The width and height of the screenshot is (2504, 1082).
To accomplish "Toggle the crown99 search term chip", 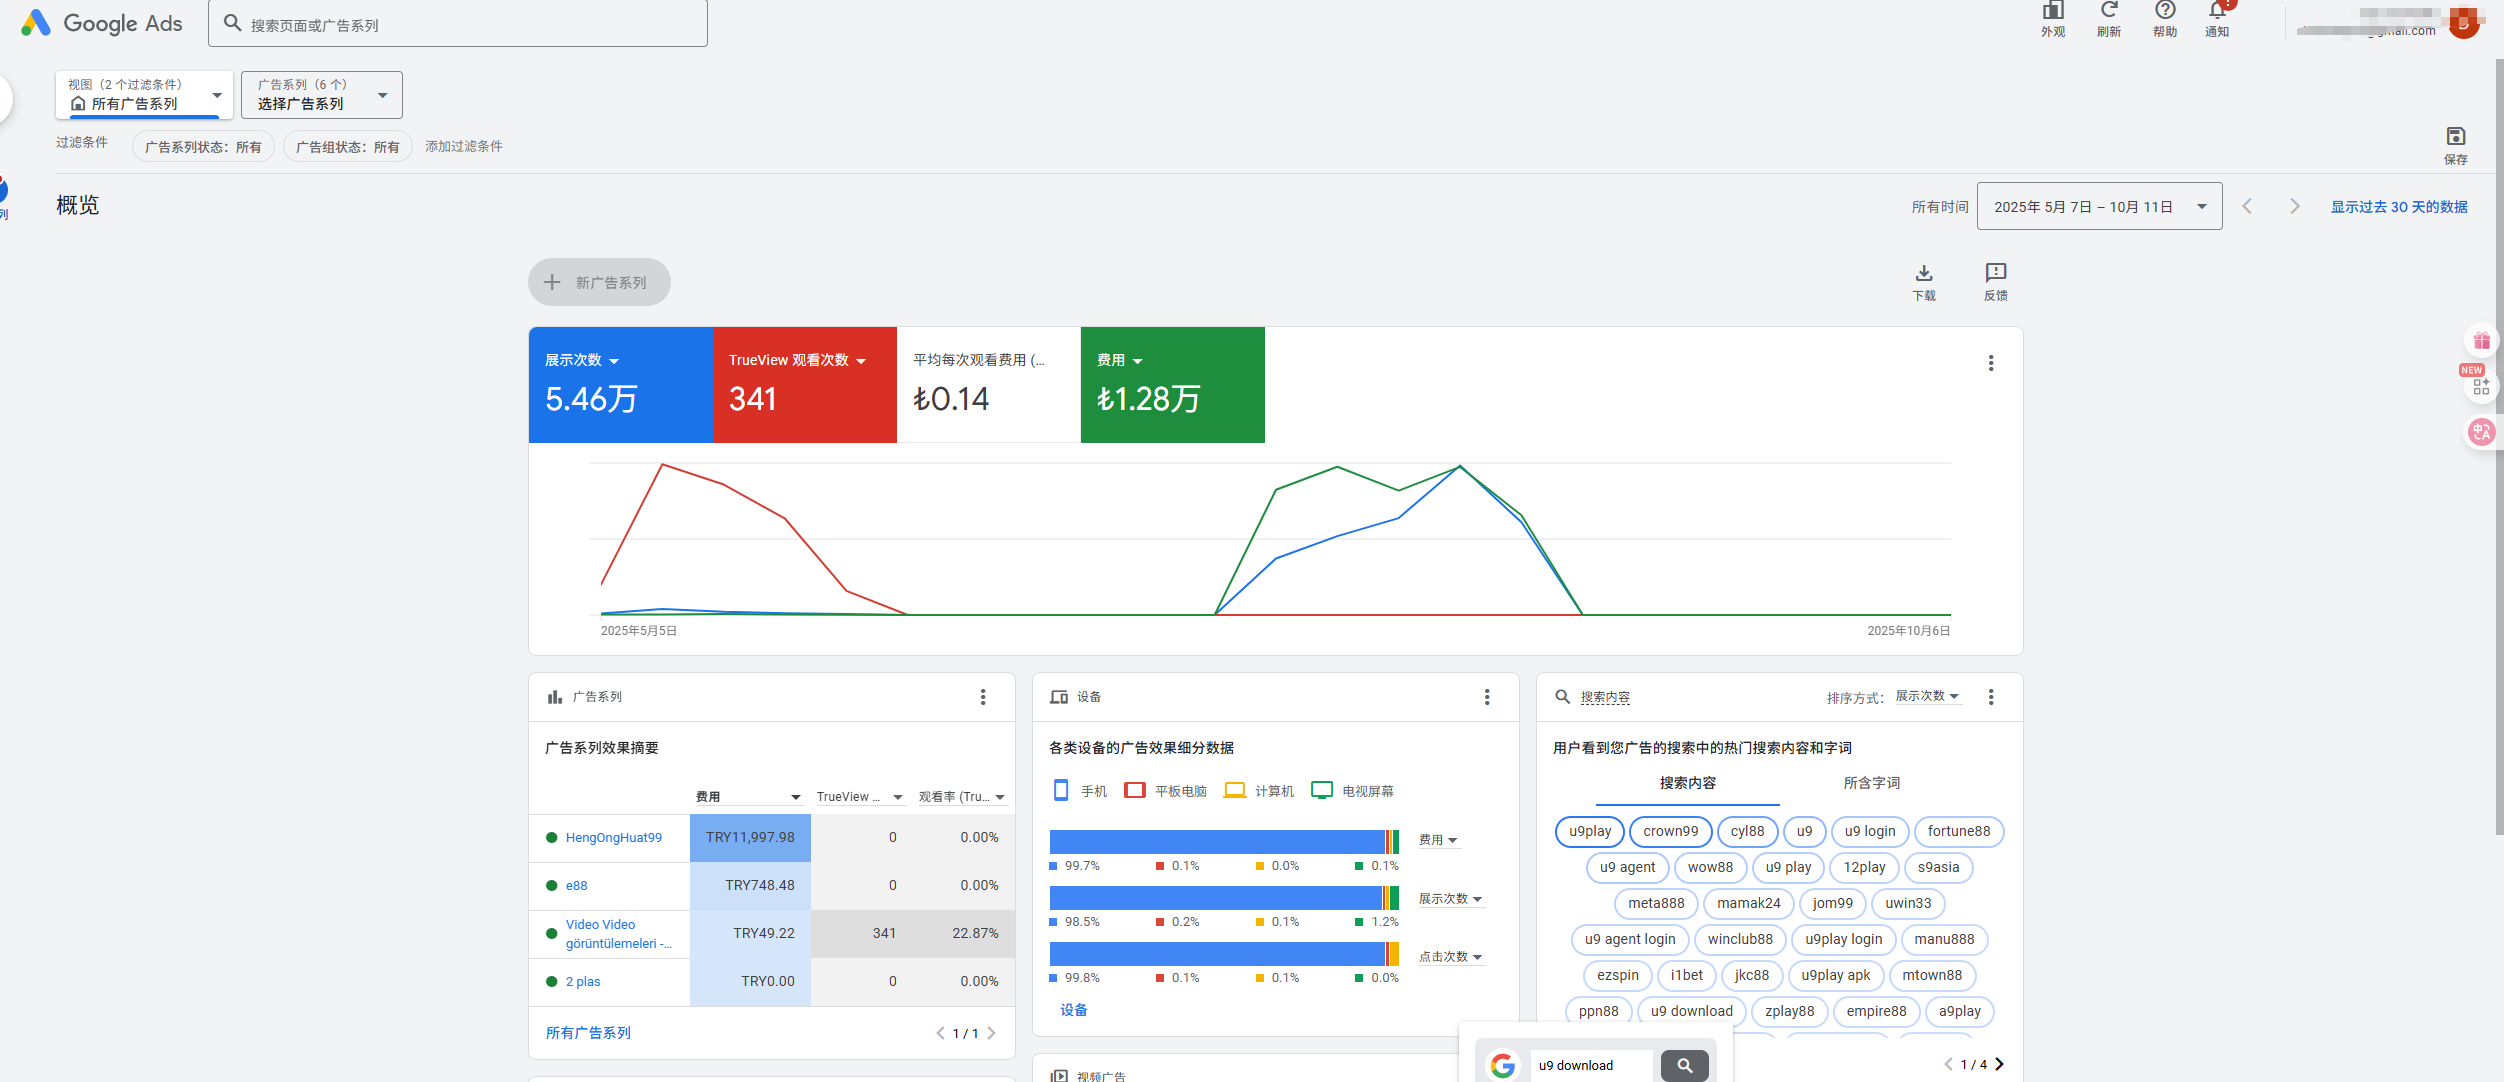I will (x=1670, y=831).
